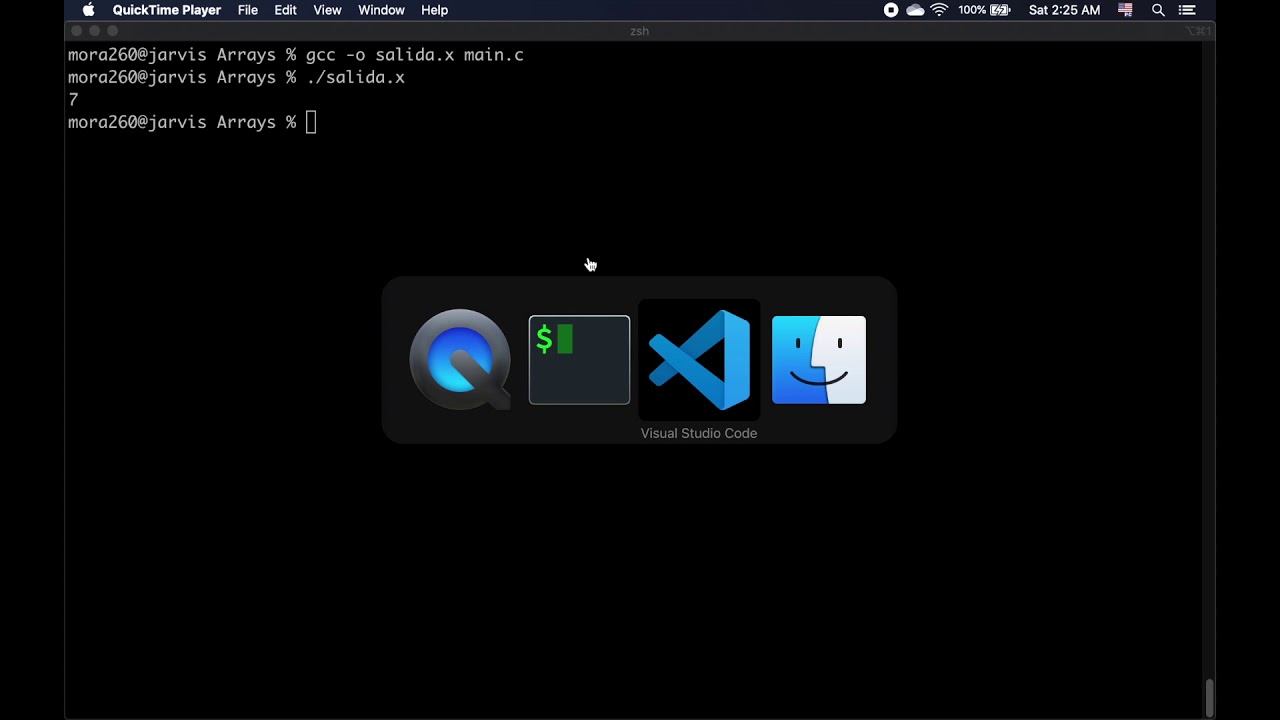The image size is (1280, 720).
Task: Select Finder icon in the app switcher
Action: pyautogui.click(x=819, y=360)
